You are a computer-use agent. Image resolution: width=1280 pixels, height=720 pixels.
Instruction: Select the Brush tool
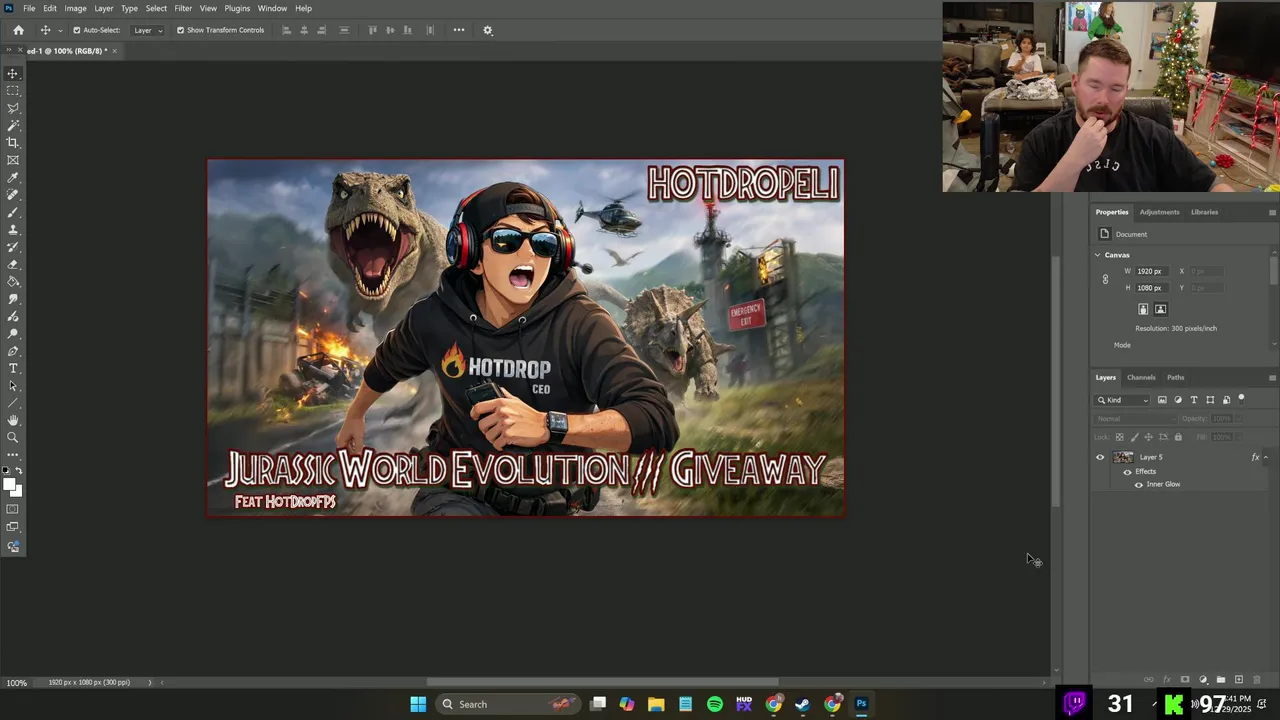(x=13, y=212)
